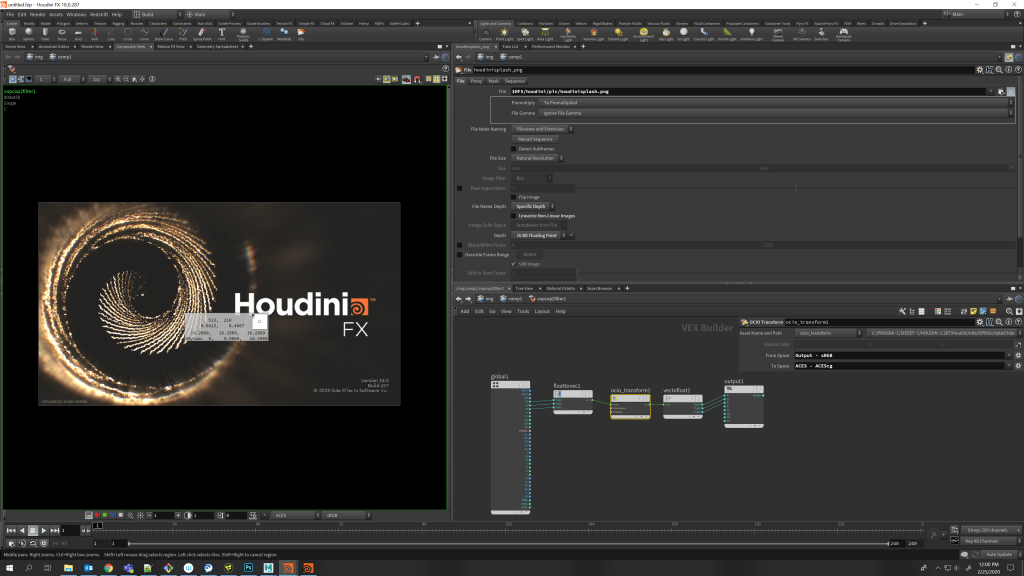Add a Sky Light from shelf
1024x576 pixels.
click(x=666, y=34)
